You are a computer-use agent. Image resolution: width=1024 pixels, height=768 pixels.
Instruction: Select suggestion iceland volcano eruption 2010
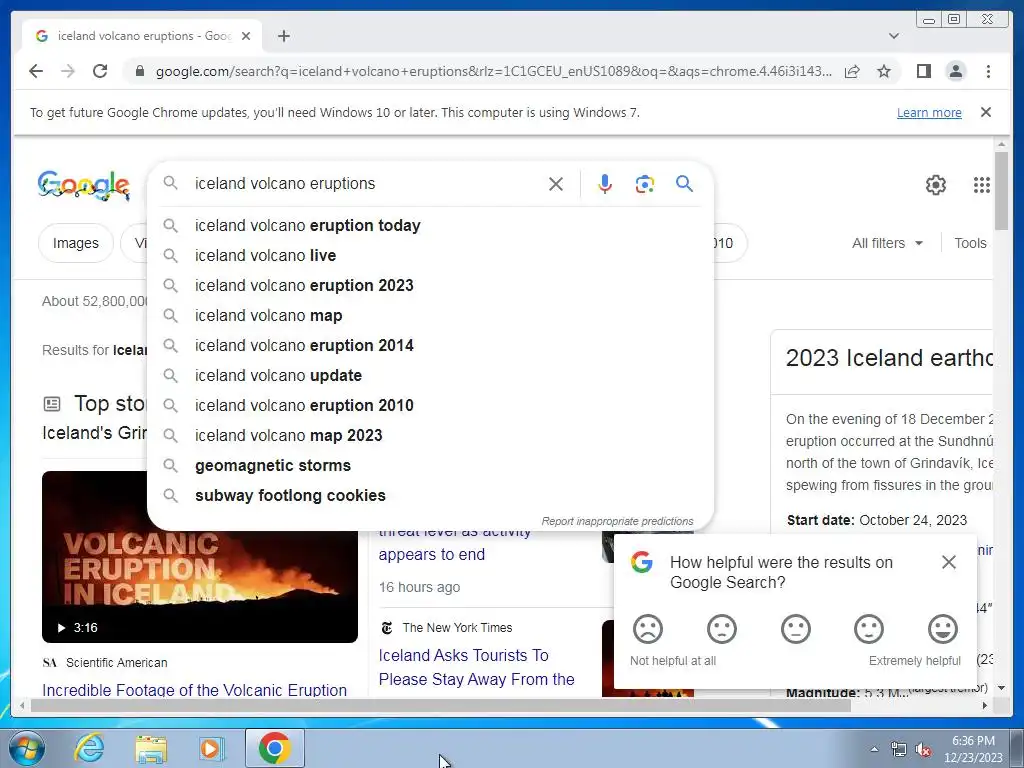coord(430,406)
